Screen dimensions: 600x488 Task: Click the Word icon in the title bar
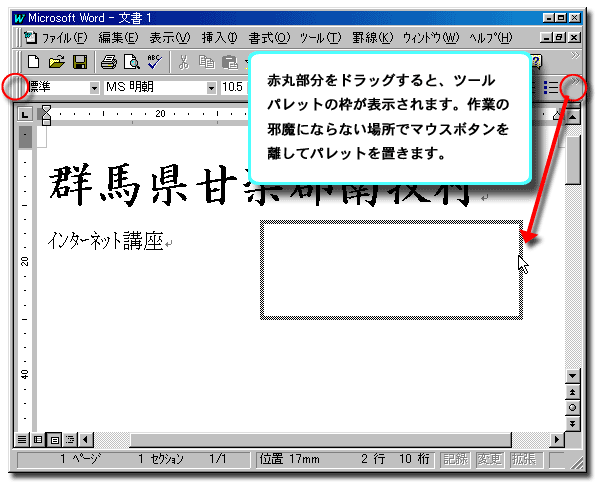[x=19, y=18]
